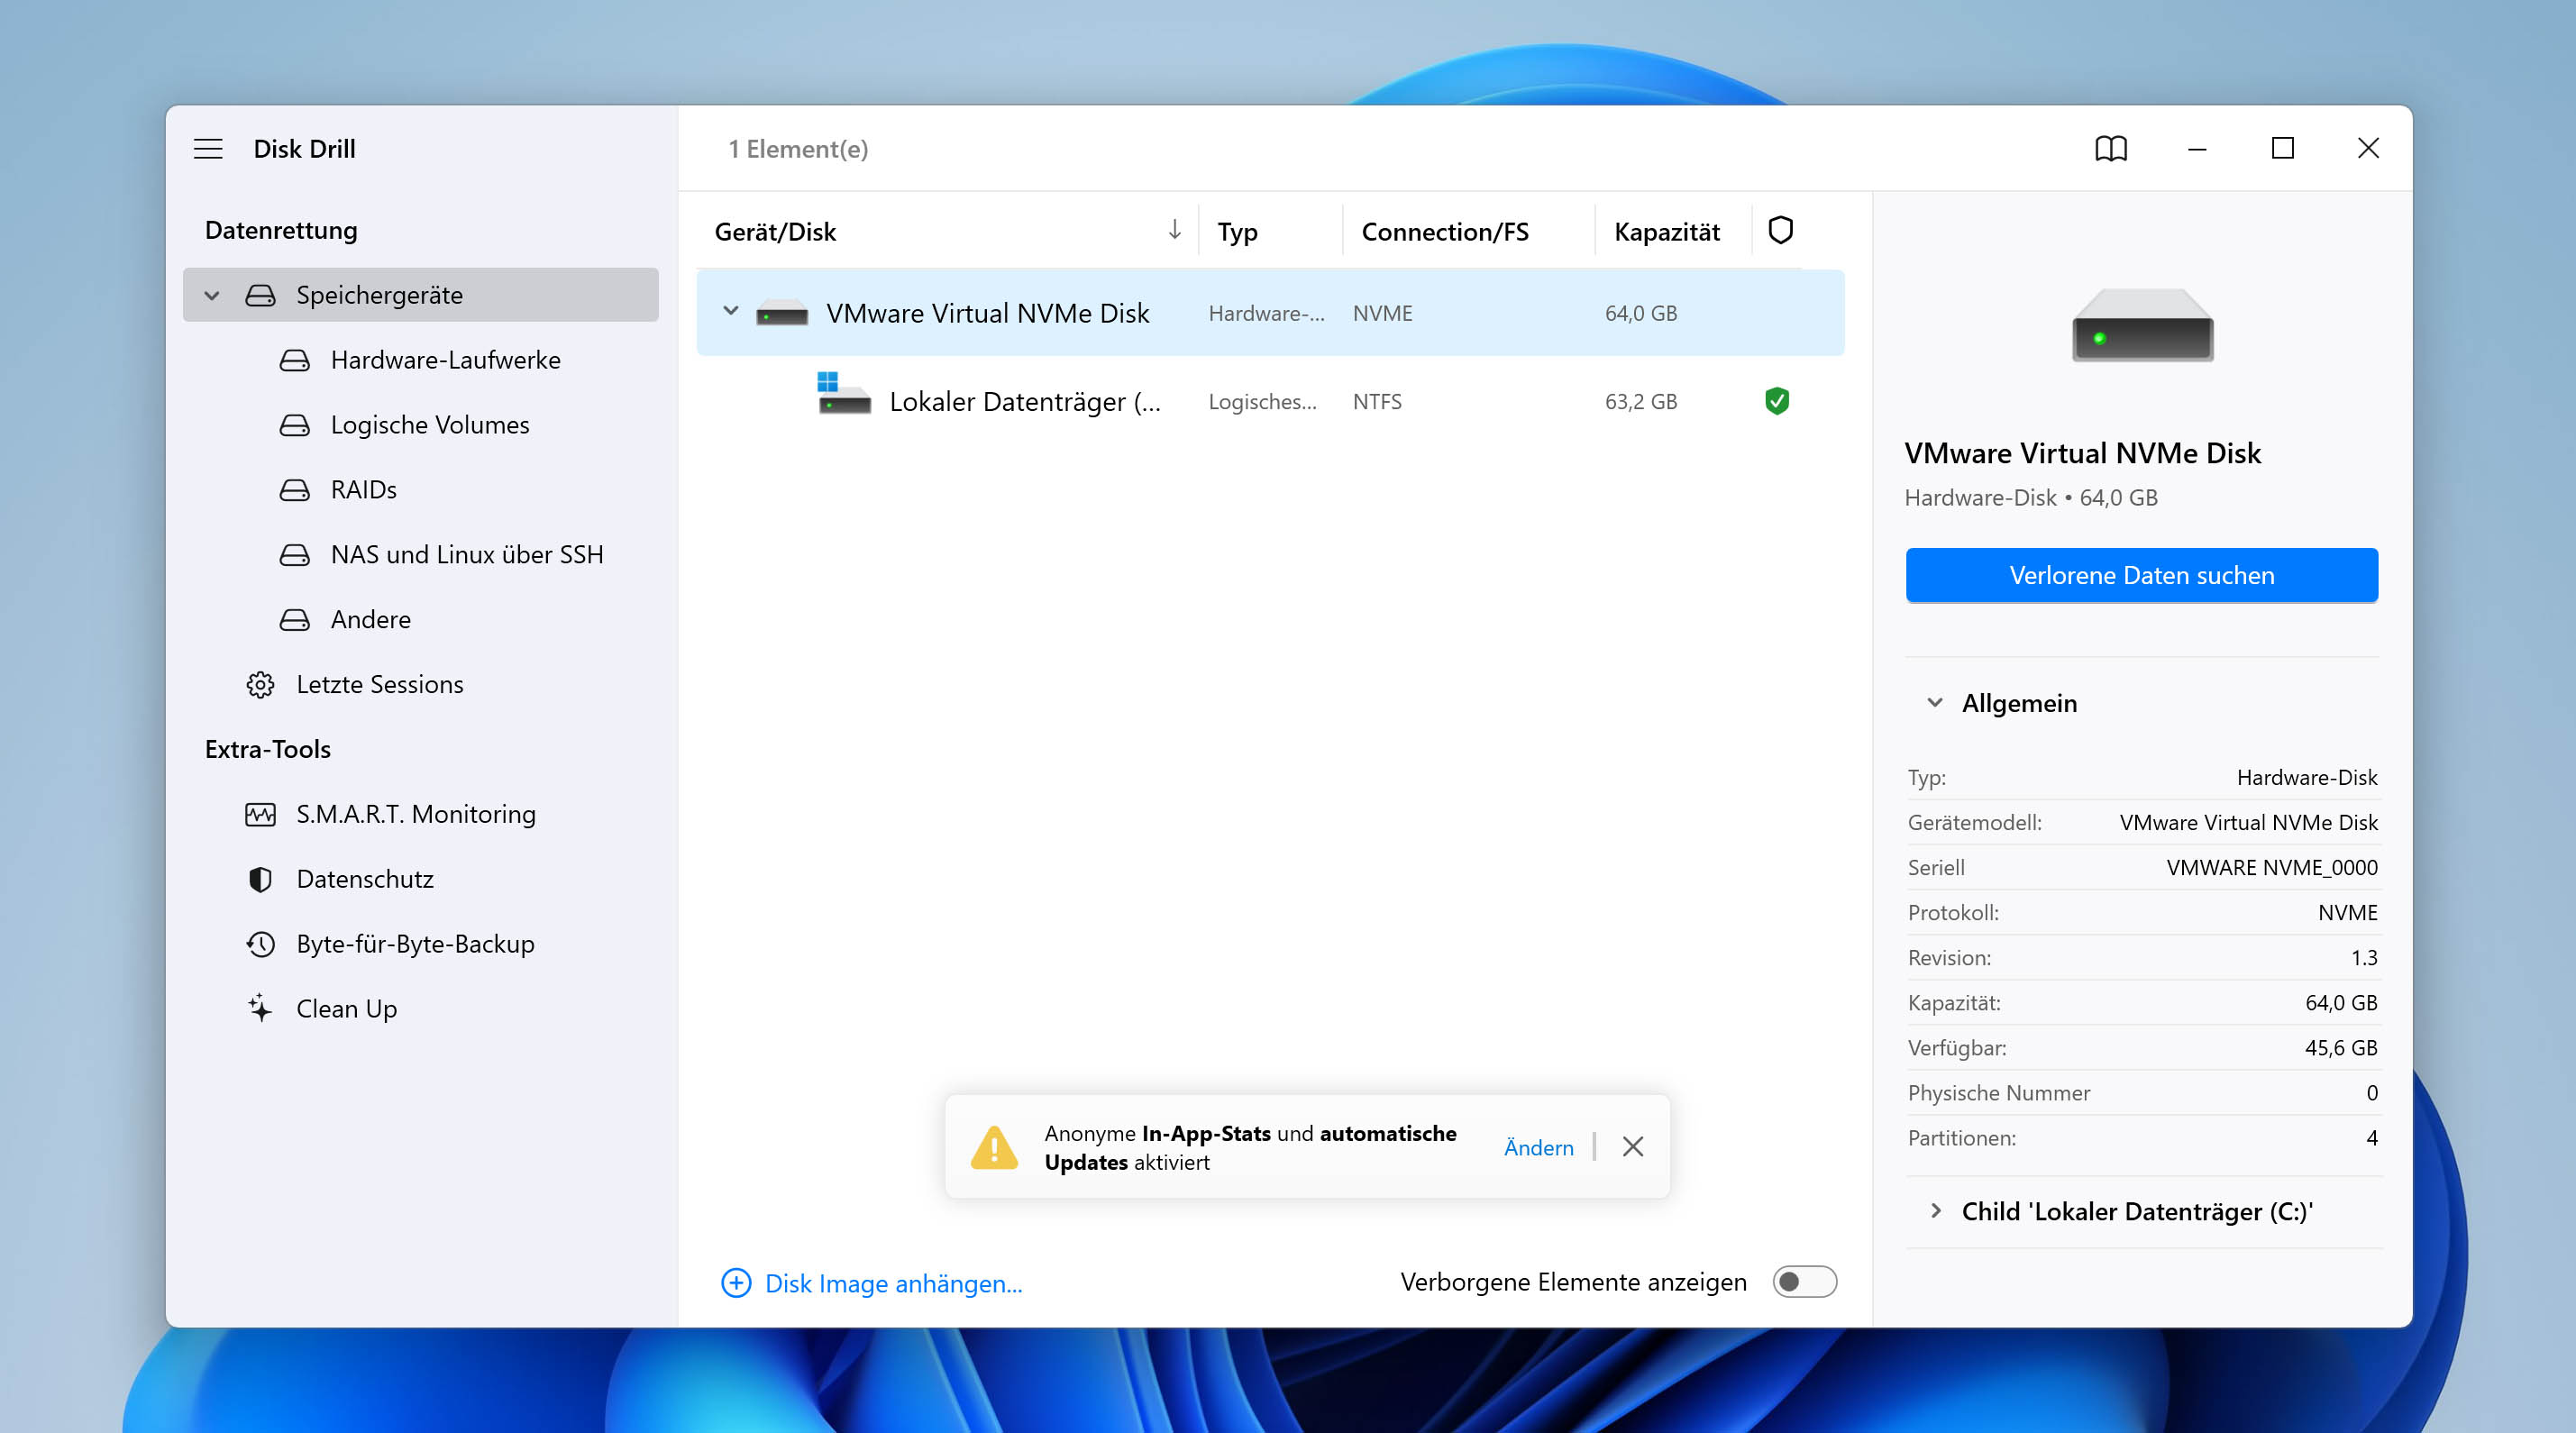Click the large disk image in details panel
This screenshot has width=2576, height=1433.
(2142, 325)
